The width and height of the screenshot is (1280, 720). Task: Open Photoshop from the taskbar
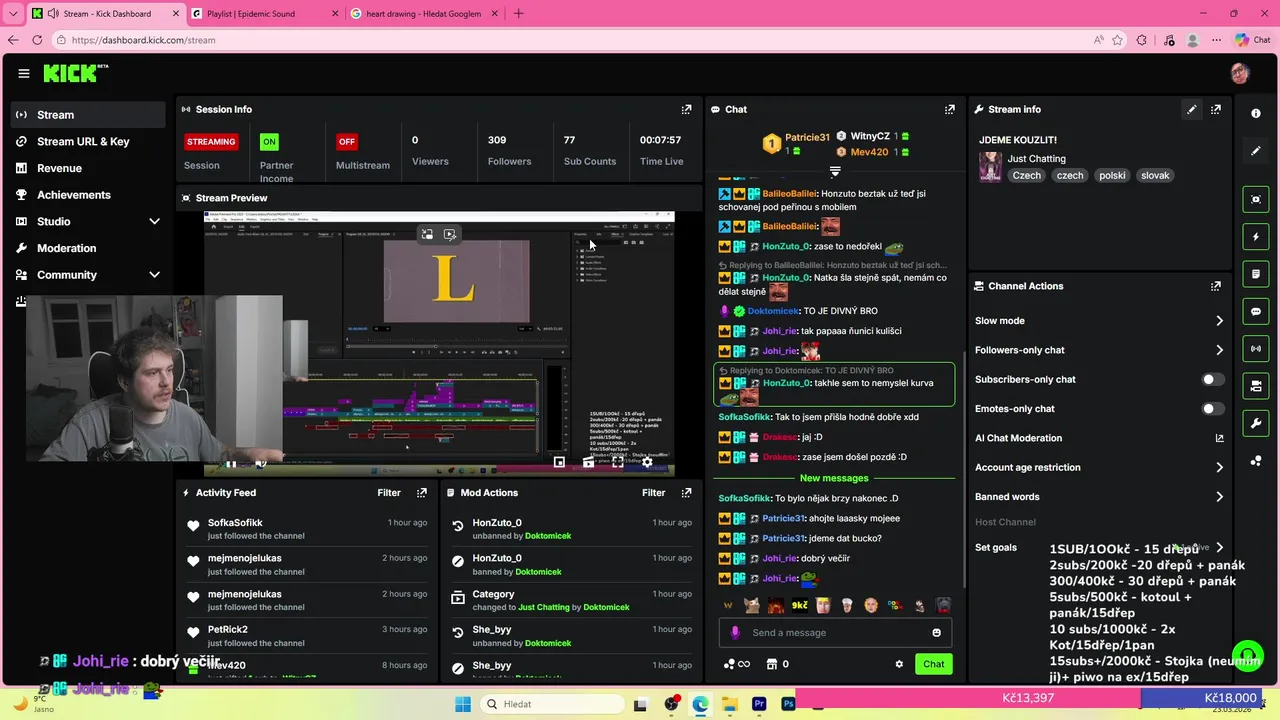pos(788,704)
